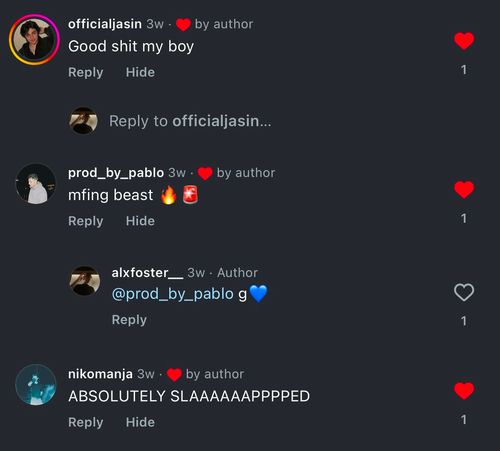Reply to alxfoster__'s author comment

tap(129, 320)
